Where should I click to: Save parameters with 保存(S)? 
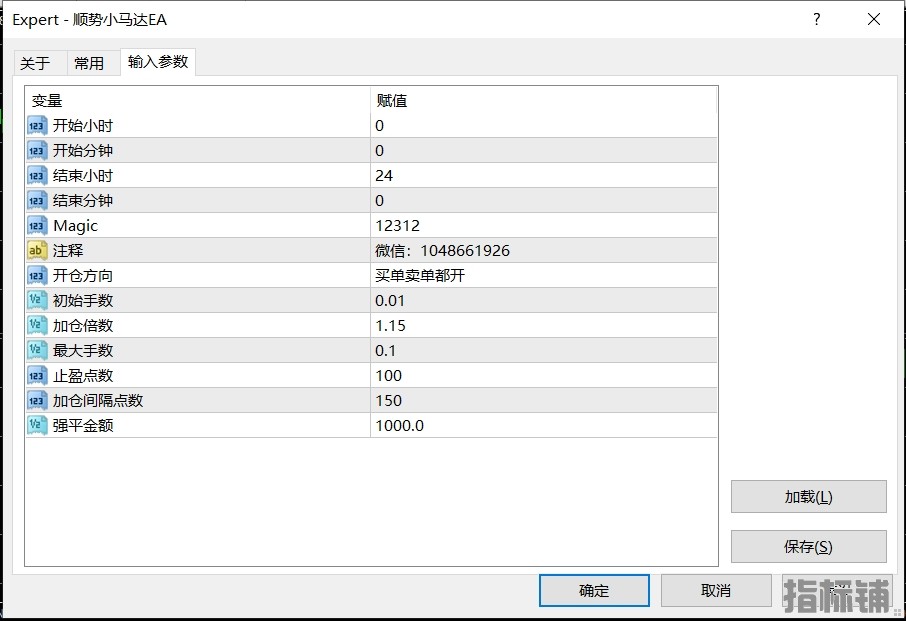(x=808, y=546)
